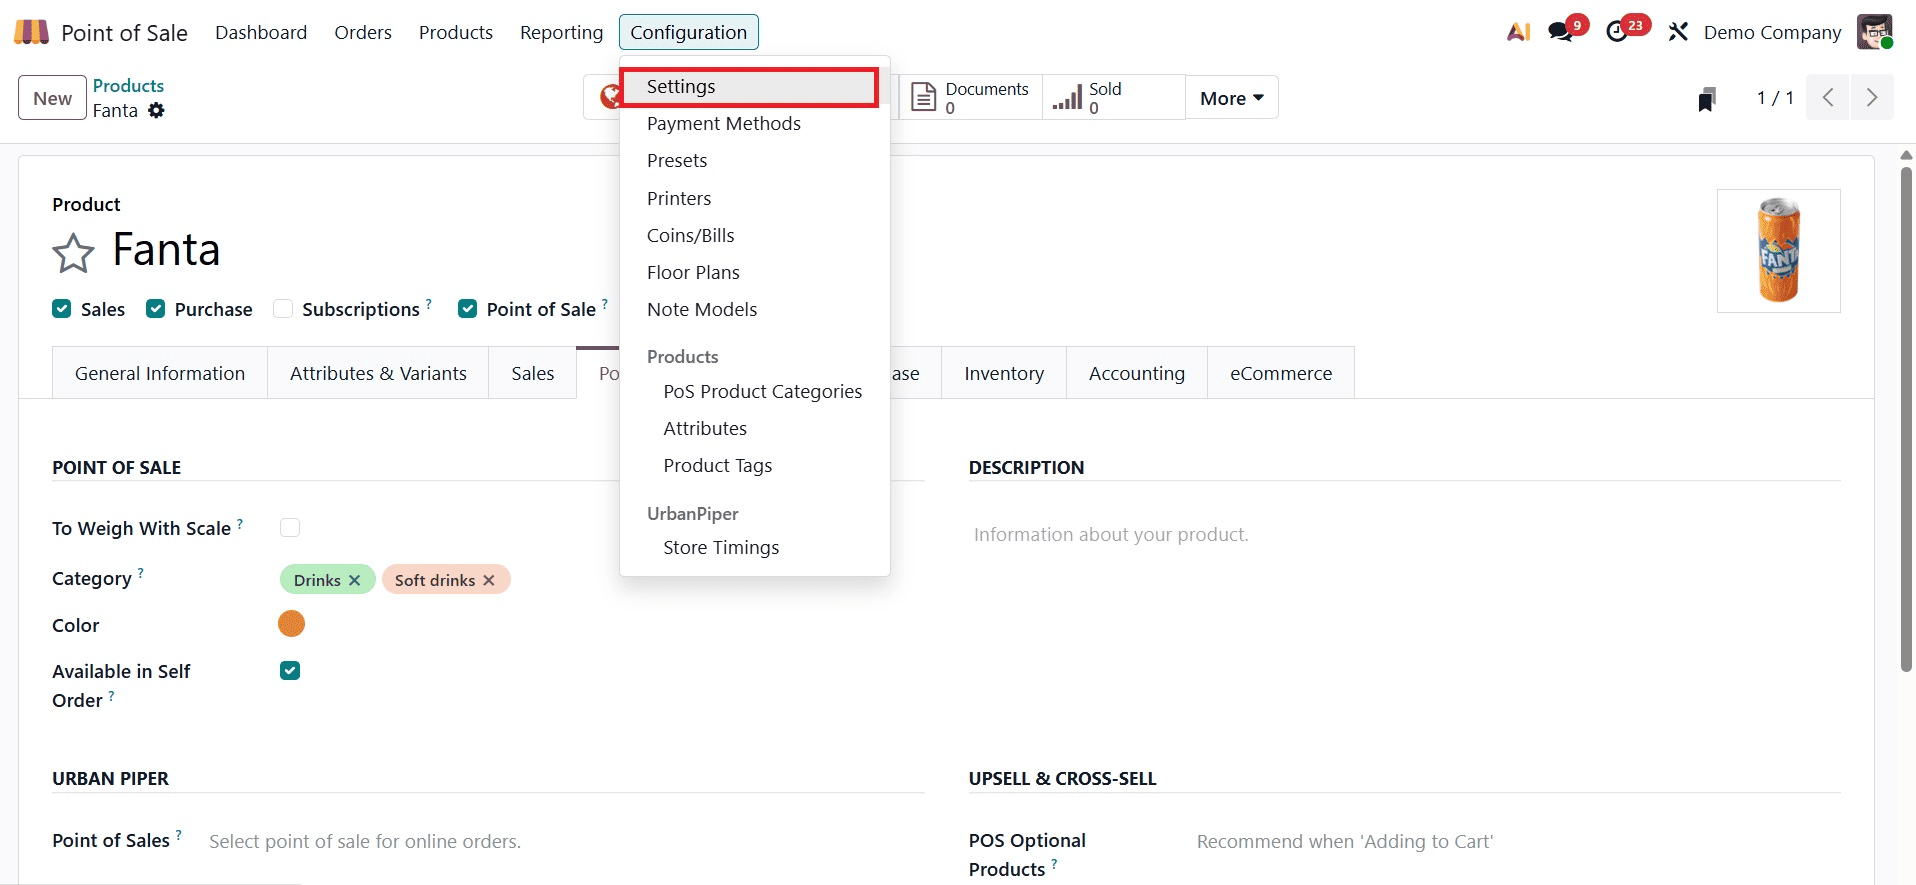Enable To Weigh With Scale checkbox
The image size is (1916, 885).
290,527
